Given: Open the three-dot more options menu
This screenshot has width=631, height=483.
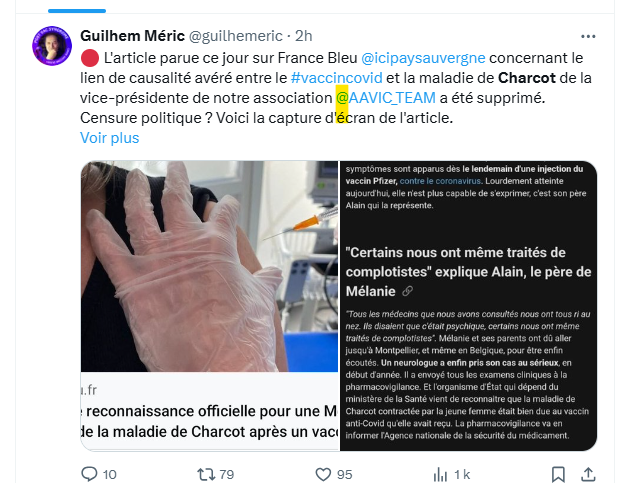Looking at the screenshot, I should (x=588, y=37).
